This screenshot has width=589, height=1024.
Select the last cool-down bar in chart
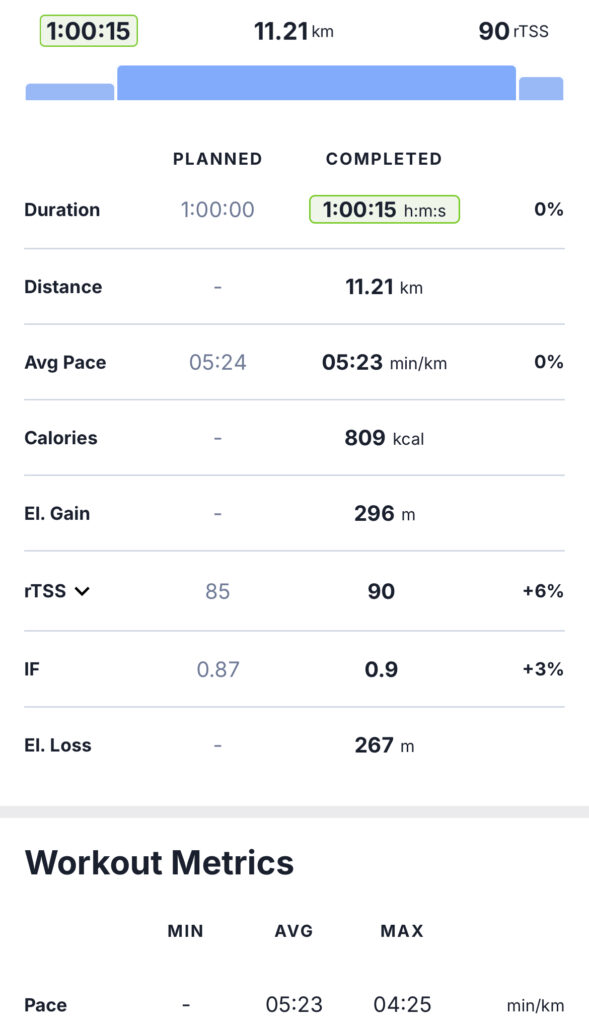click(541, 88)
